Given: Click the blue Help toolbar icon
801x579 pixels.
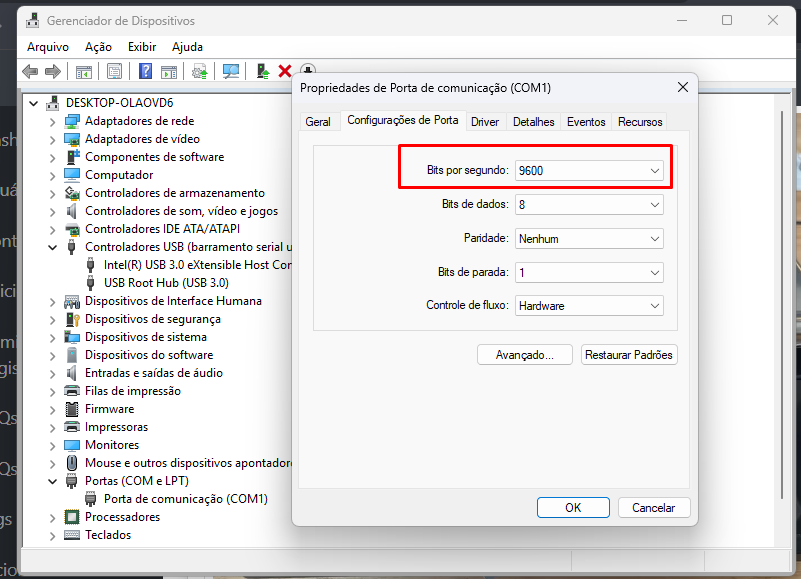Looking at the screenshot, I should 145,71.
